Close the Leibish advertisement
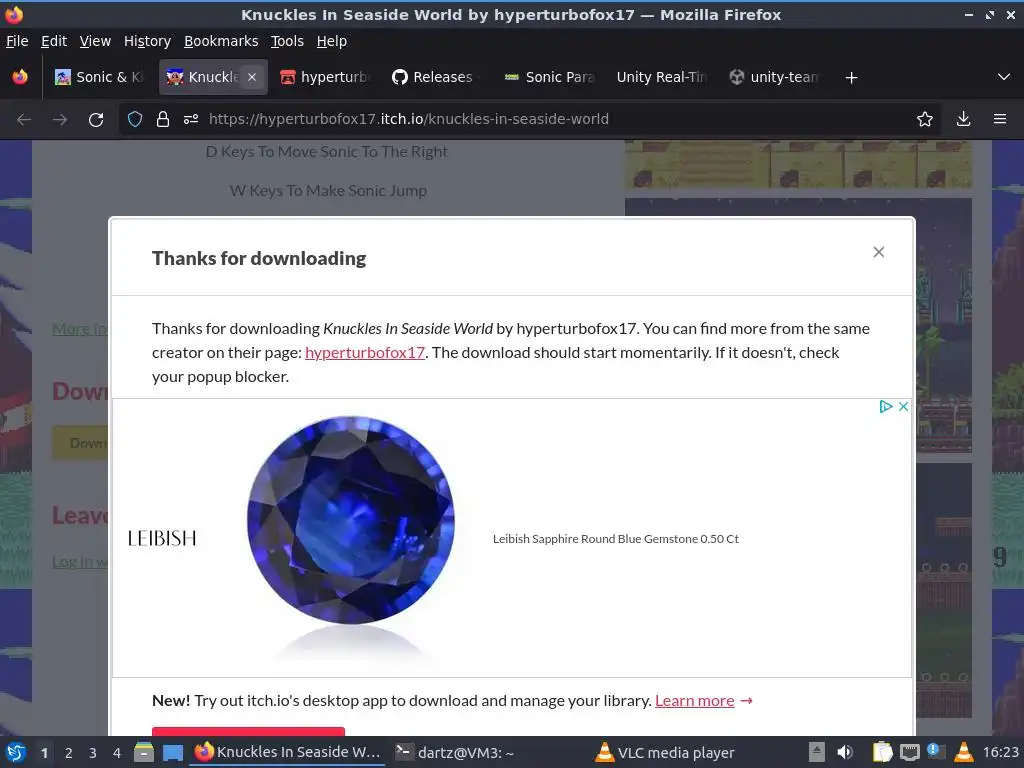1024x768 pixels. (903, 406)
